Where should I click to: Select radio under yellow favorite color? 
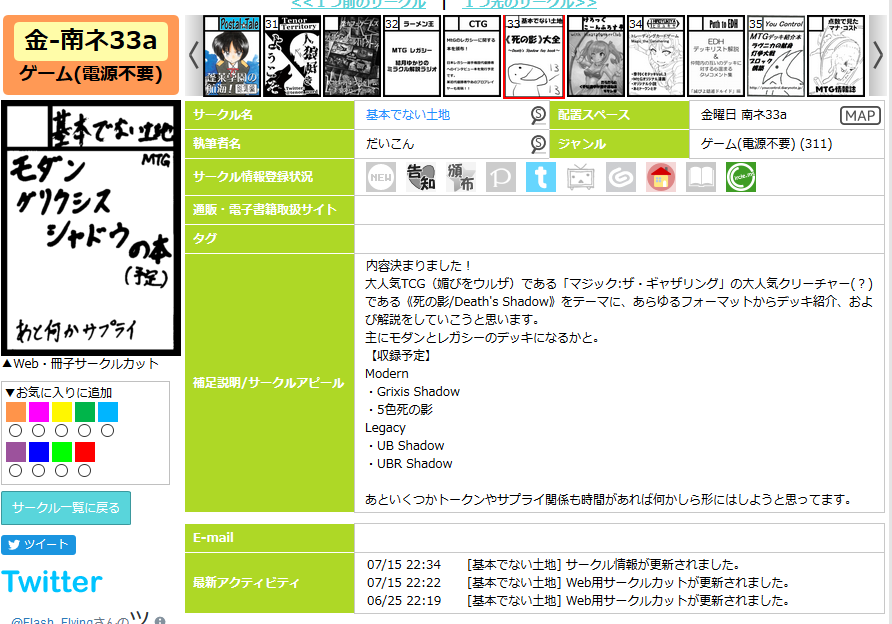tap(61, 431)
